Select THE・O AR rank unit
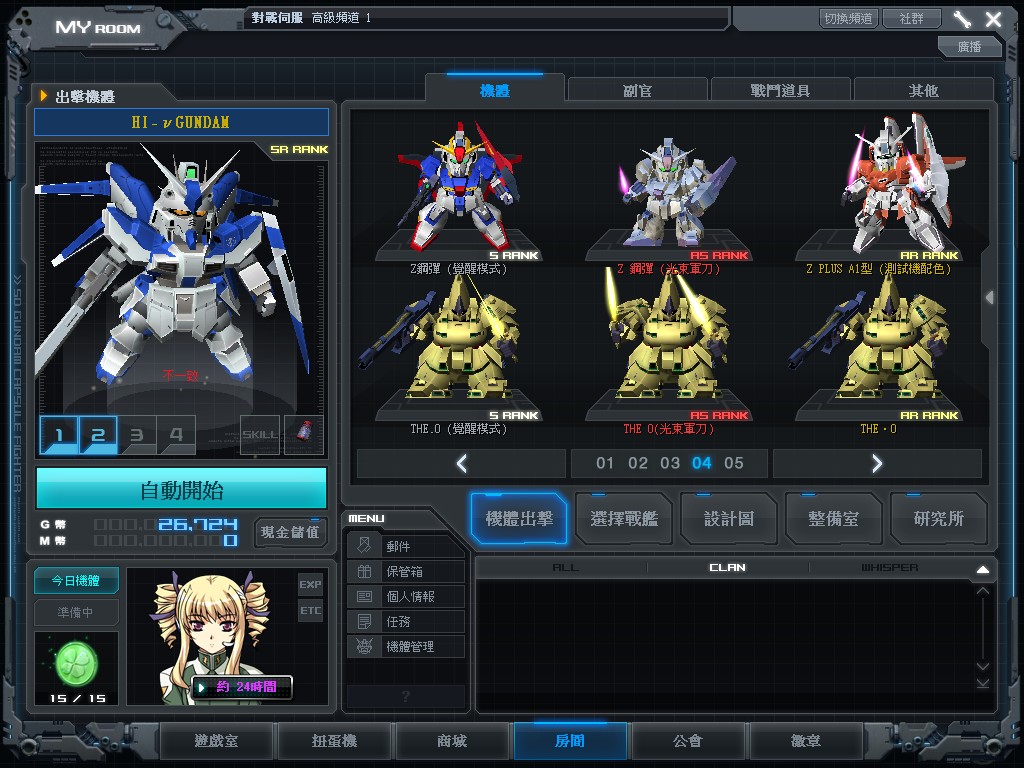Viewport: 1024px width, 768px height. click(x=878, y=356)
